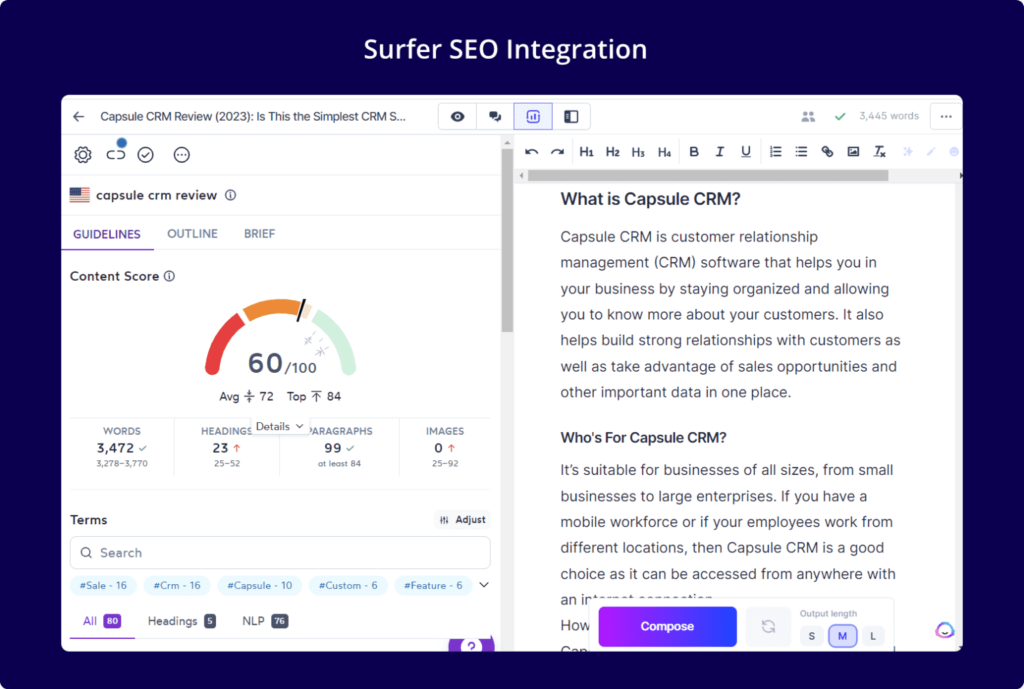Image resolution: width=1024 pixels, height=689 pixels.
Task: Click the insert link icon in toolbar
Action: point(827,152)
